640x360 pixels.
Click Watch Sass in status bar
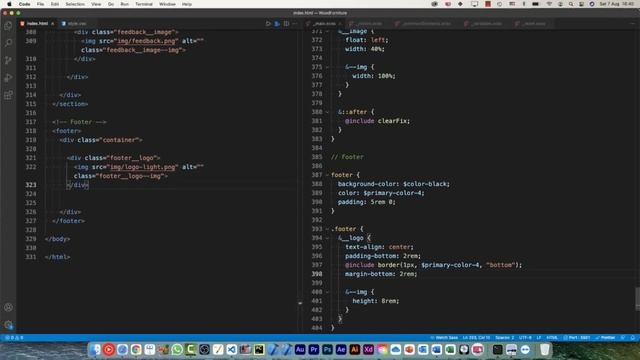(x=444, y=338)
